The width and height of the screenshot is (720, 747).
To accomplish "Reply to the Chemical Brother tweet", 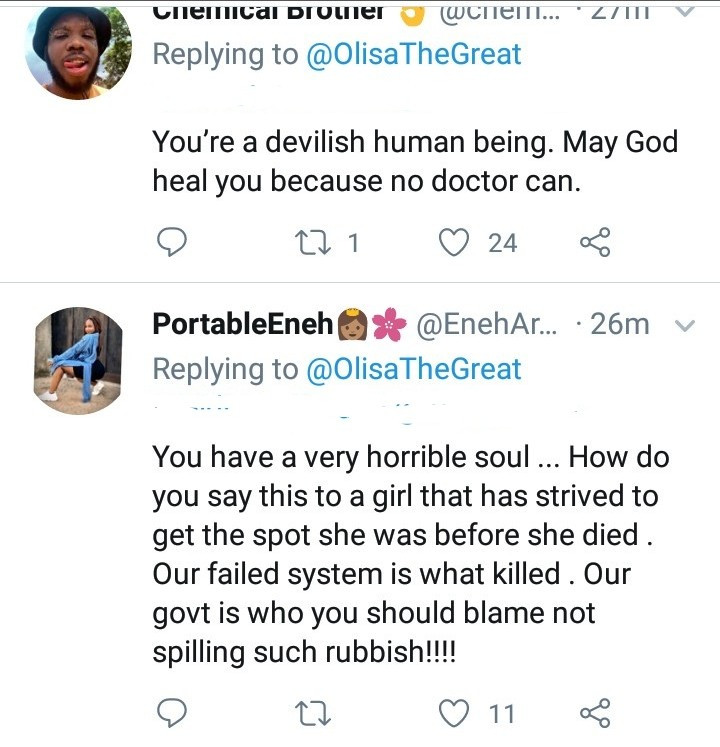I will (x=173, y=241).
